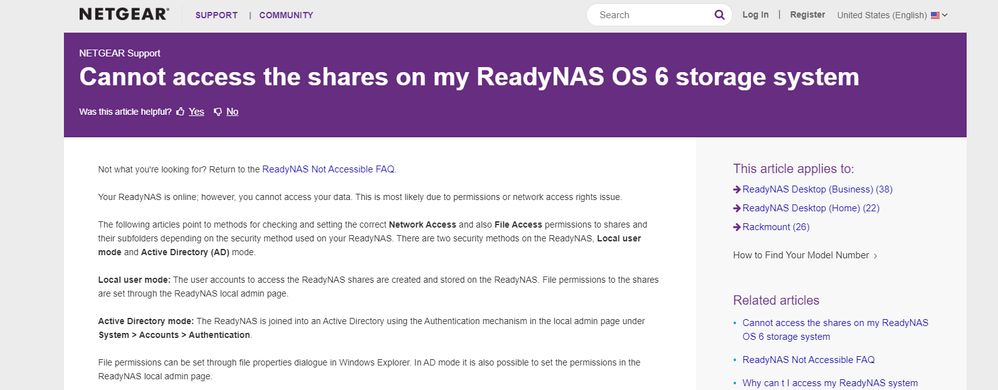Open Why can't I access my ReadyNAS article
Viewport: 998px width, 390px height.
[x=830, y=383]
